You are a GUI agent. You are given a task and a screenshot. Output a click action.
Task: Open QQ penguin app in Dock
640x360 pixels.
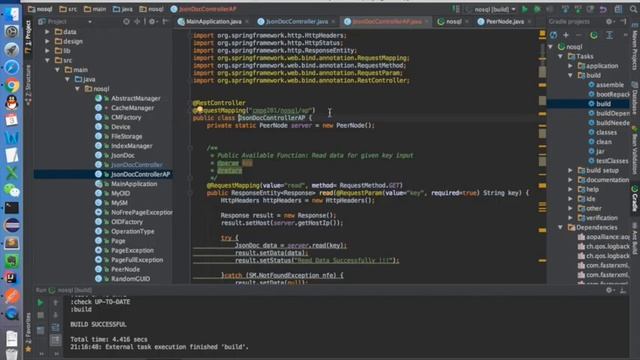coord(11,103)
